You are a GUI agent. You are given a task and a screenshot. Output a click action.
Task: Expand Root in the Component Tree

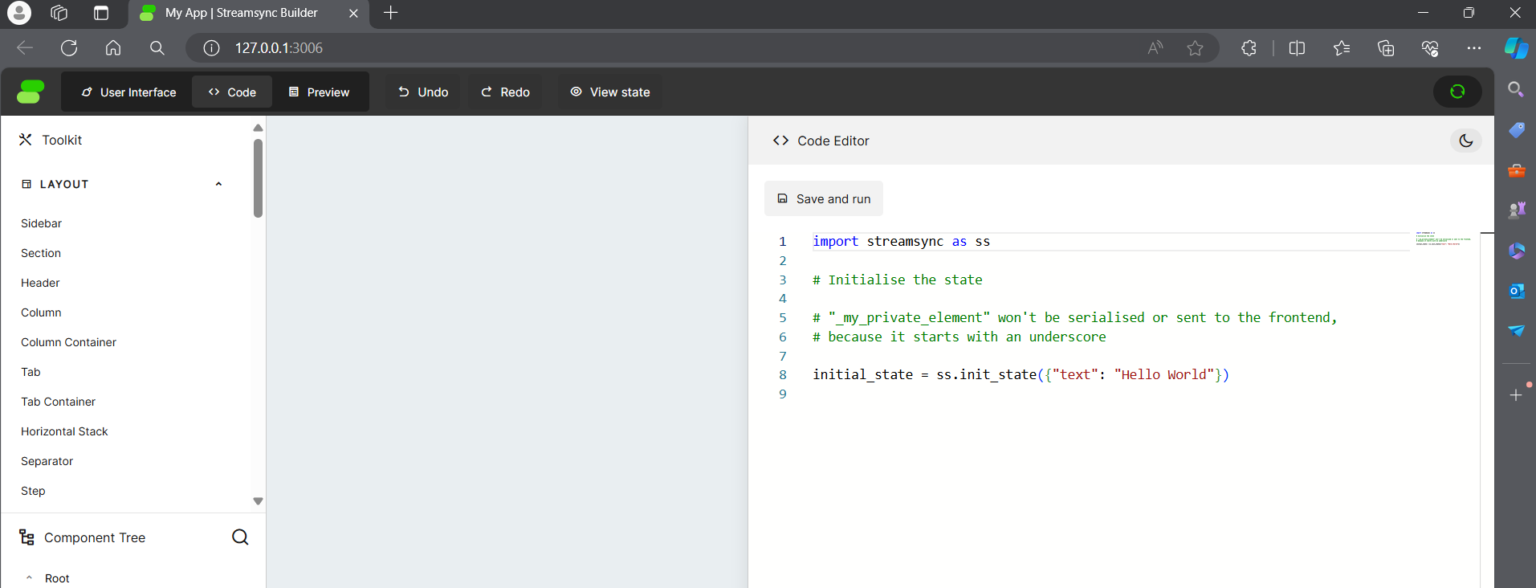tap(29, 578)
